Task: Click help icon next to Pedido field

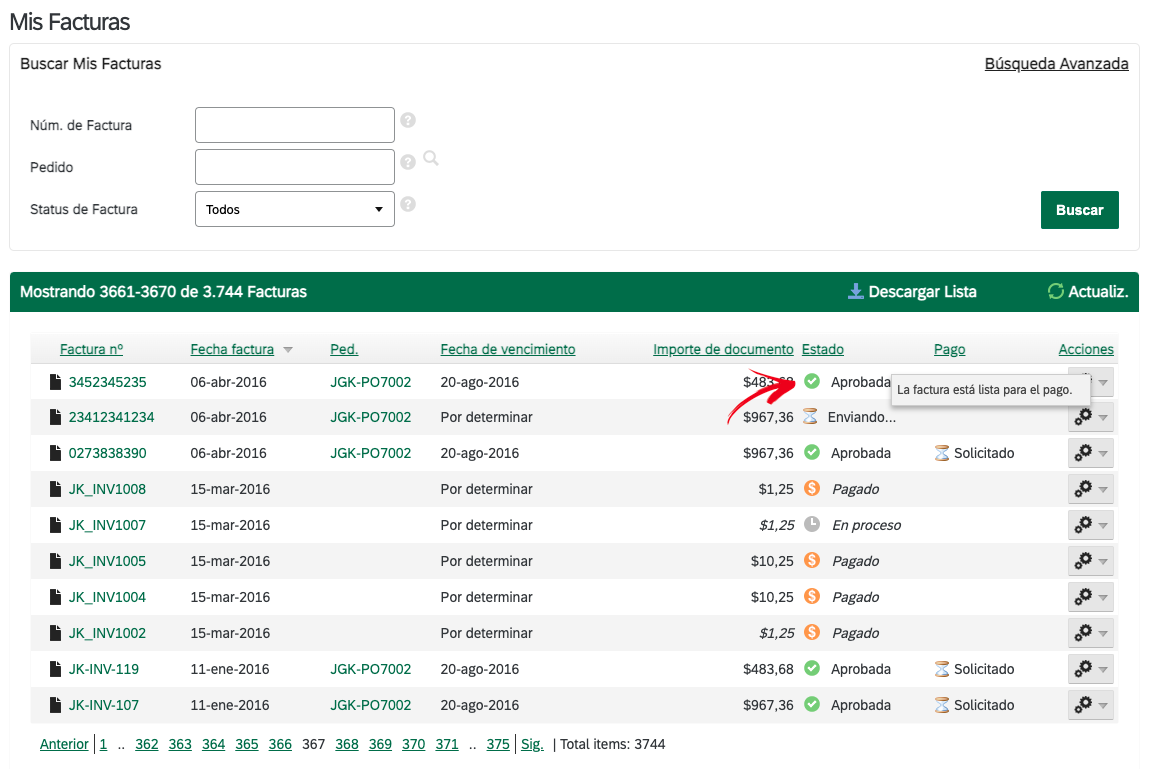Action: click(x=408, y=162)
